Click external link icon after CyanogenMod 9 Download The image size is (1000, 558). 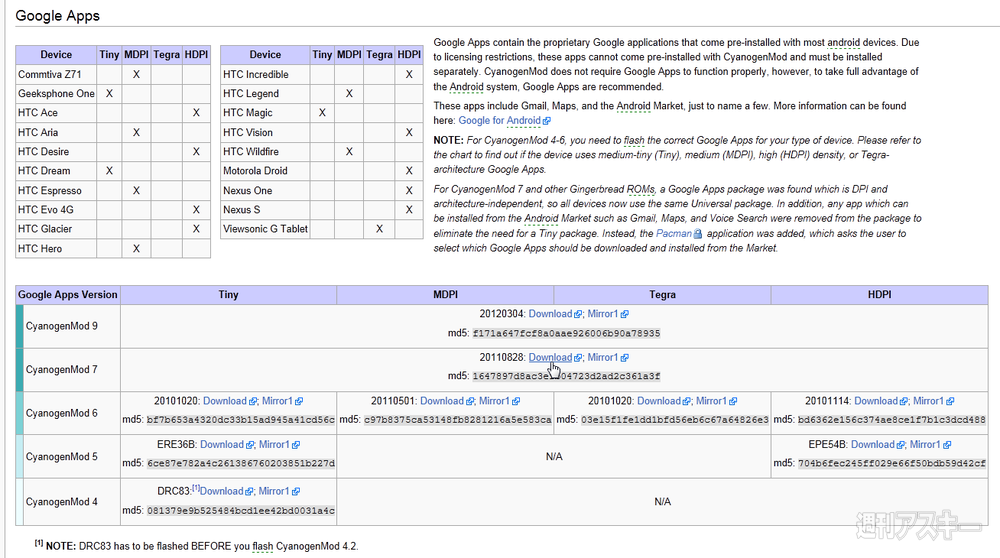pyautogui.click(x=579, y=314)
